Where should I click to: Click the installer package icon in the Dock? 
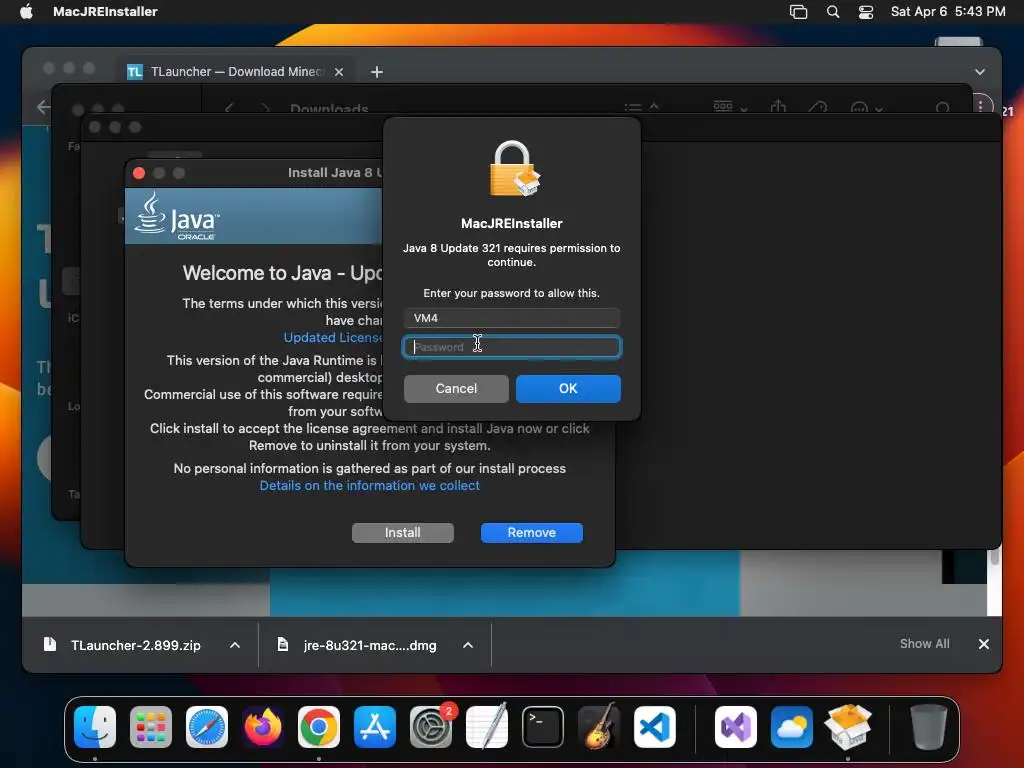848,726
